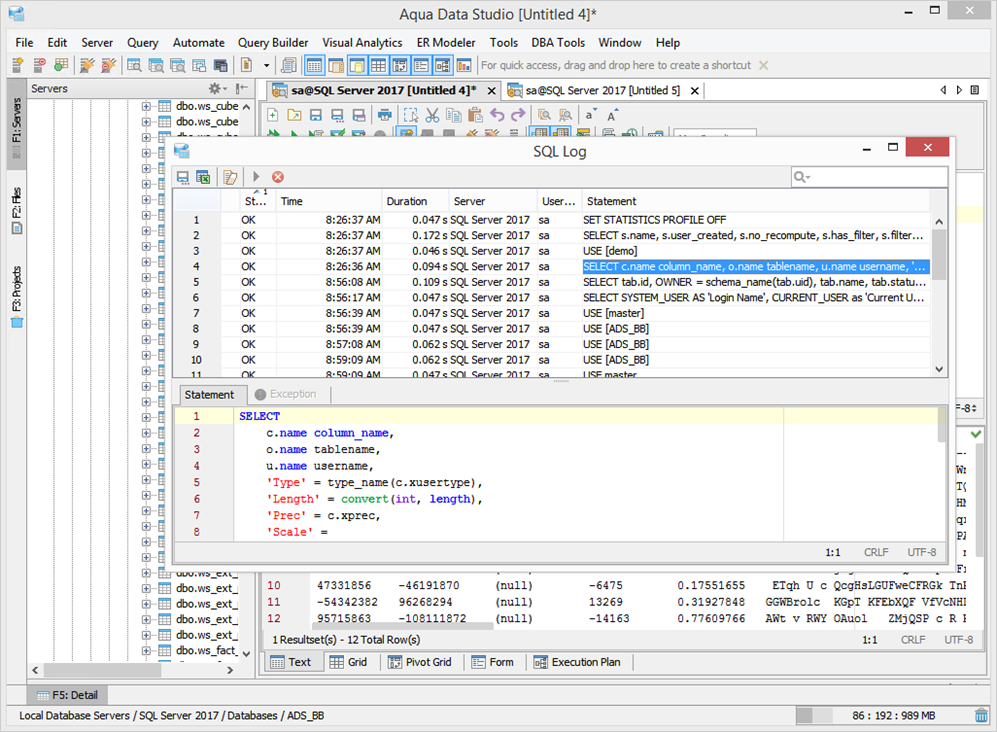Image resolution: width=997 pixels, height=732 pixels.
Task: Expand the dbo.ws_fact table node
Action: pyautogui.click(x=146, y=650)
